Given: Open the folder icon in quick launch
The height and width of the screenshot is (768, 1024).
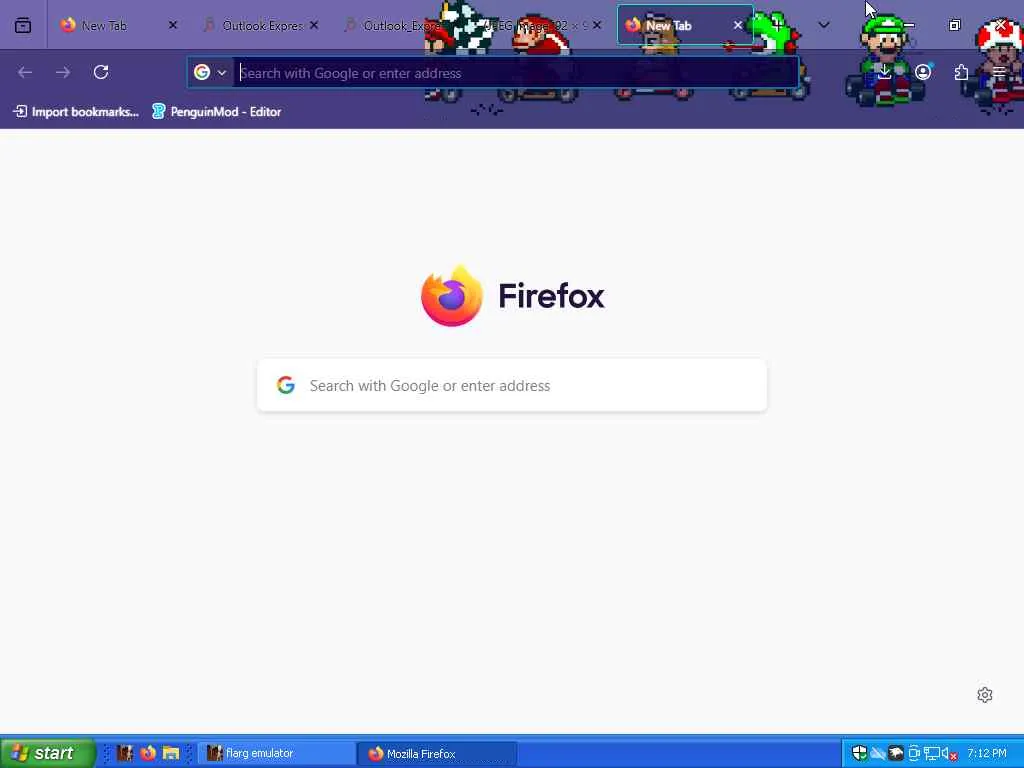Looking at the screenshot, I should pyautogui.click(x=171, y=753).
